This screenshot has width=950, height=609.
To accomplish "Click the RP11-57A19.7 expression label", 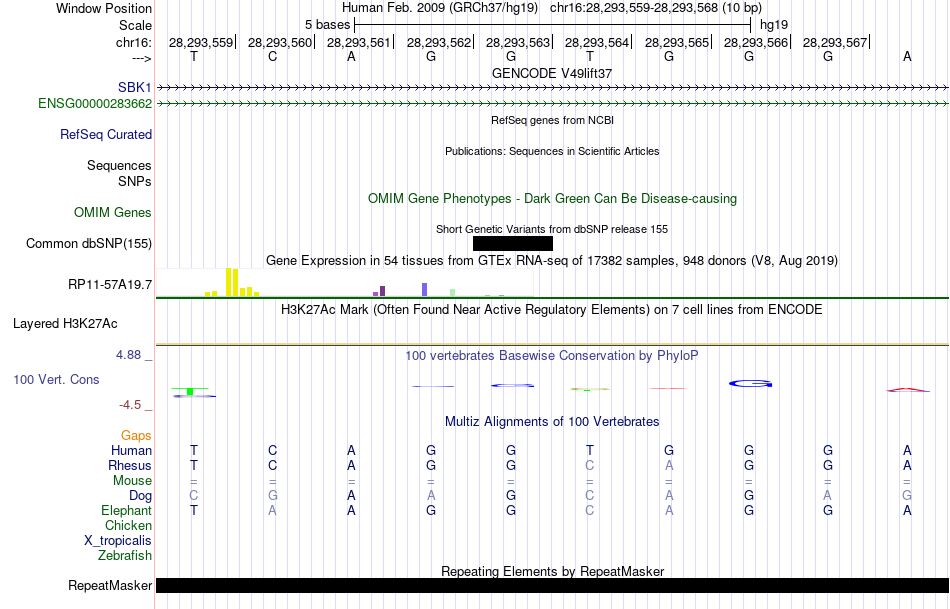I will click(x=110, y=284).
